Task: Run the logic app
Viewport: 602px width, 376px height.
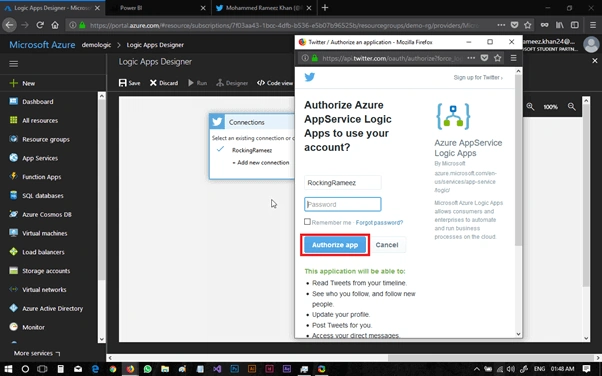Action: (197, 83)
